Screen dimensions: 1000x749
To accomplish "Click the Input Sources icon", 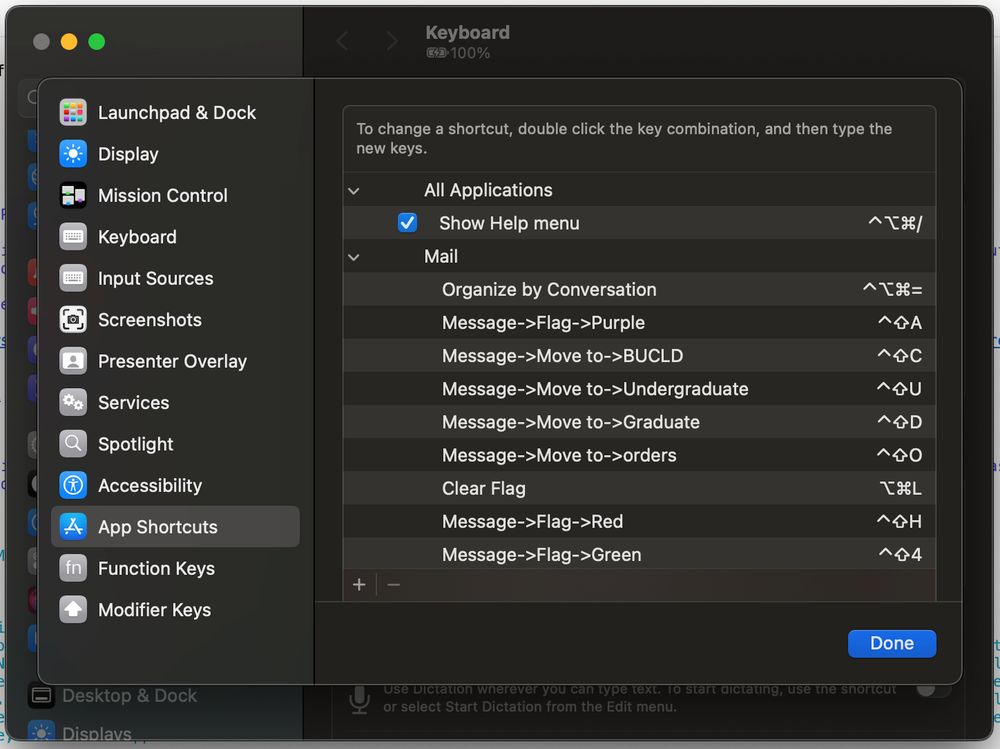I will point(73,278).
